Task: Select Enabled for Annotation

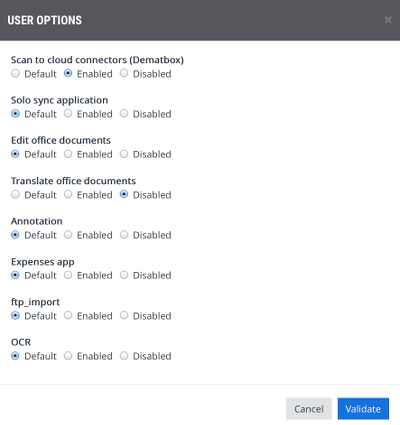Action: [68, 235]
